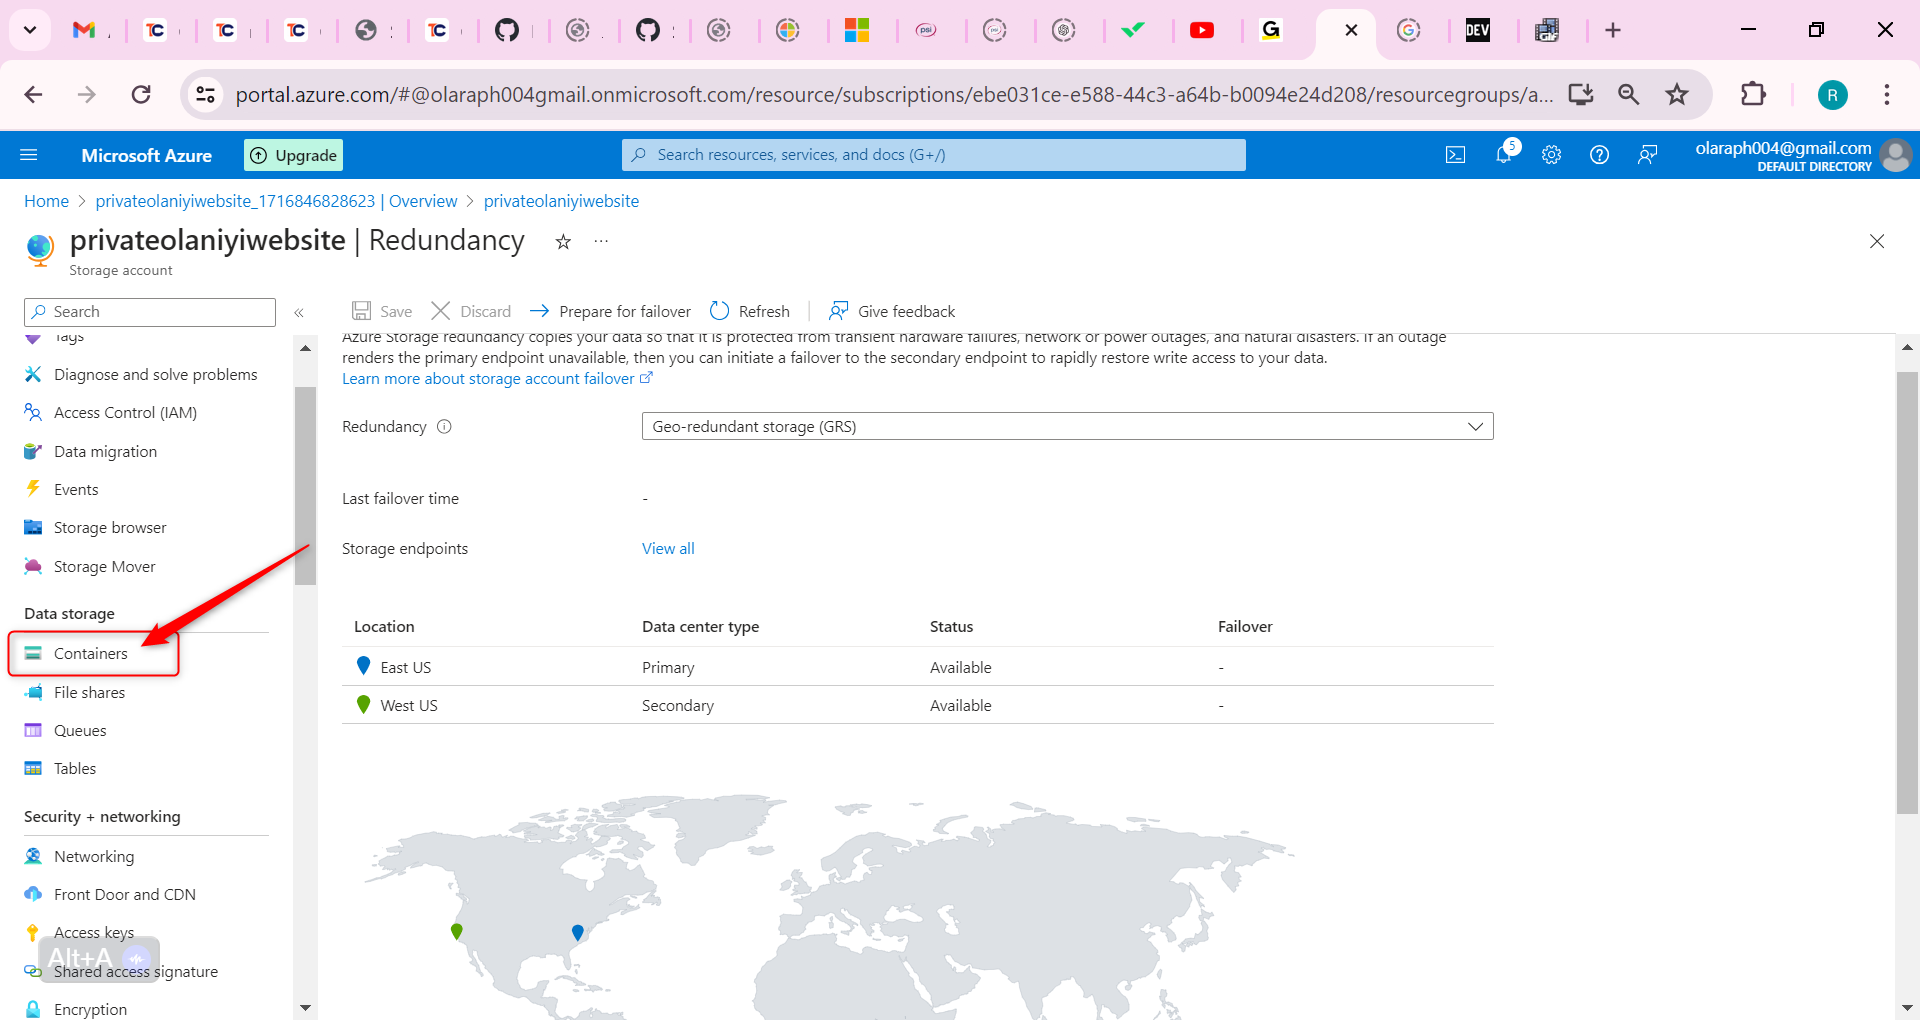Screen dimensions: 1920x1020
Task: Click the help question mark icon
Action: pos(1599,155)
